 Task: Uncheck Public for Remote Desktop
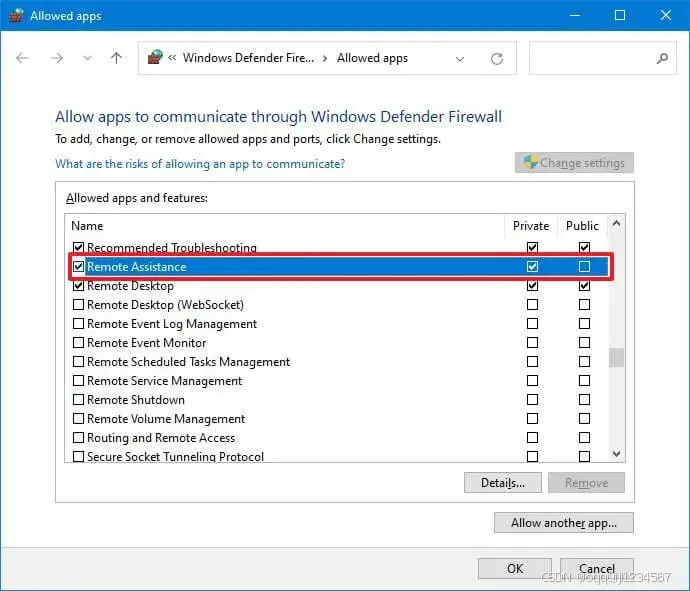tap(584, 286)
